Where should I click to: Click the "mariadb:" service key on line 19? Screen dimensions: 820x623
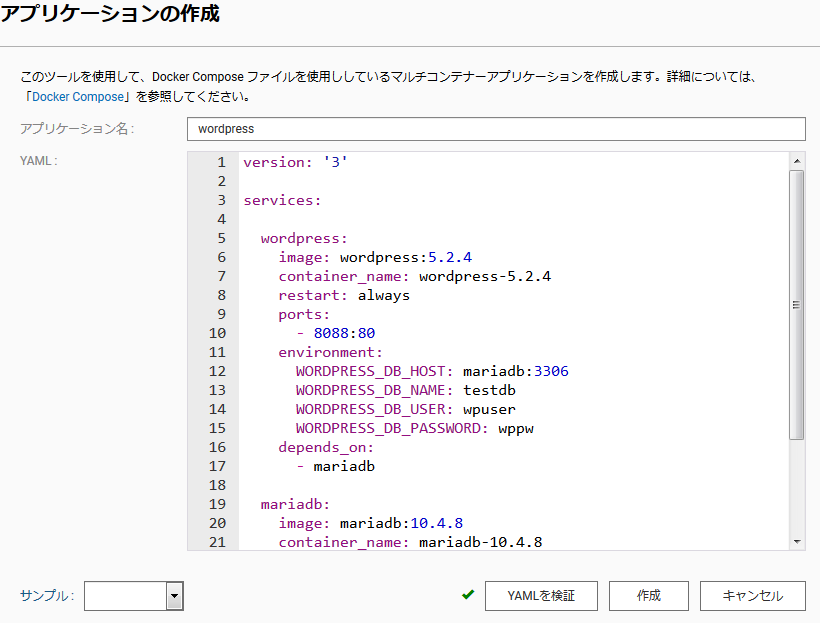tap(295, 504)
